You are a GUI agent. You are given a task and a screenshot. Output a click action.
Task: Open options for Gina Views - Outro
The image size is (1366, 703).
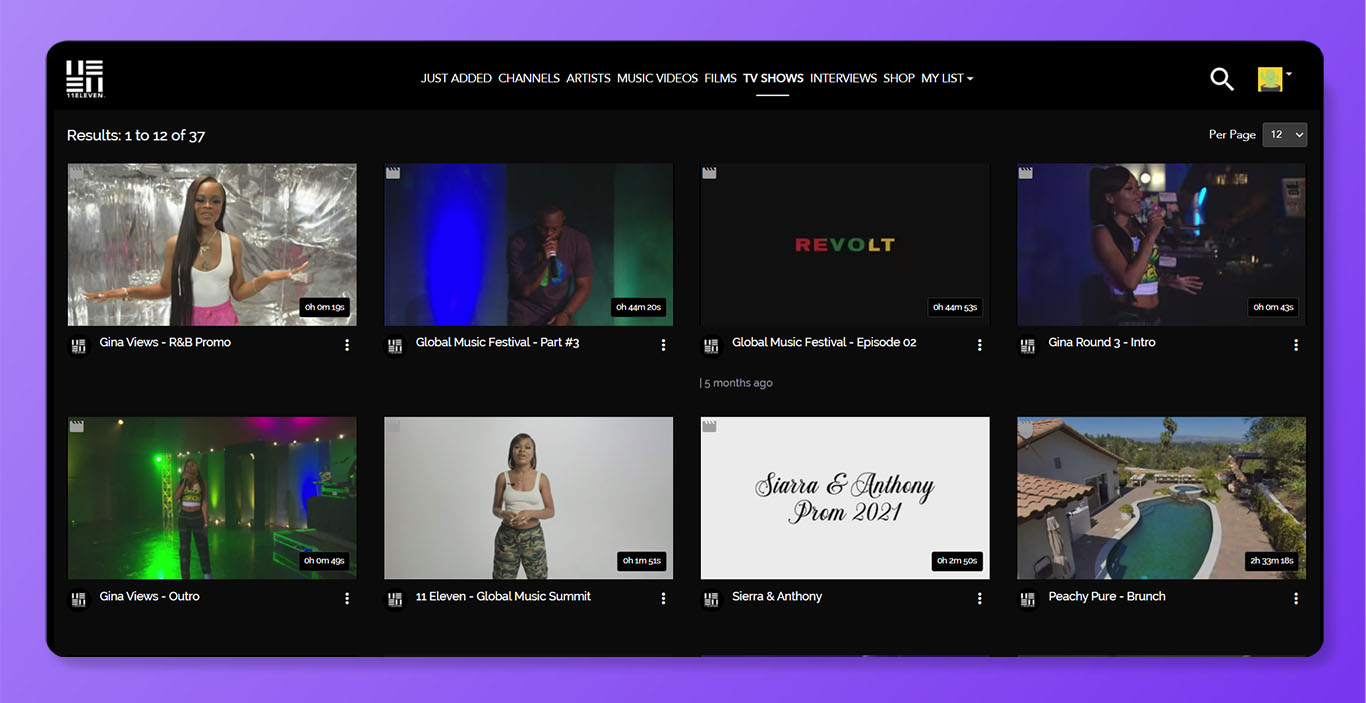click(347, 599)
